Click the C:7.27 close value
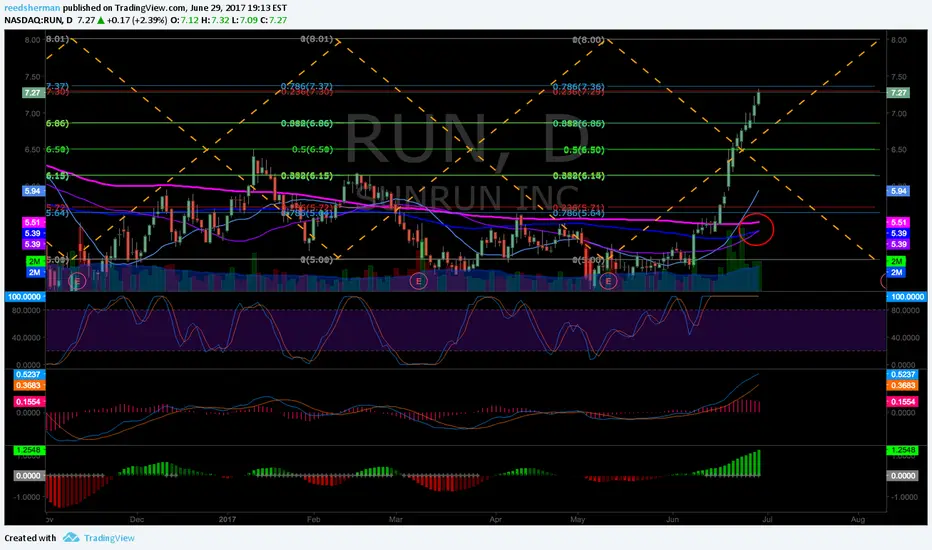 point(273,20)
